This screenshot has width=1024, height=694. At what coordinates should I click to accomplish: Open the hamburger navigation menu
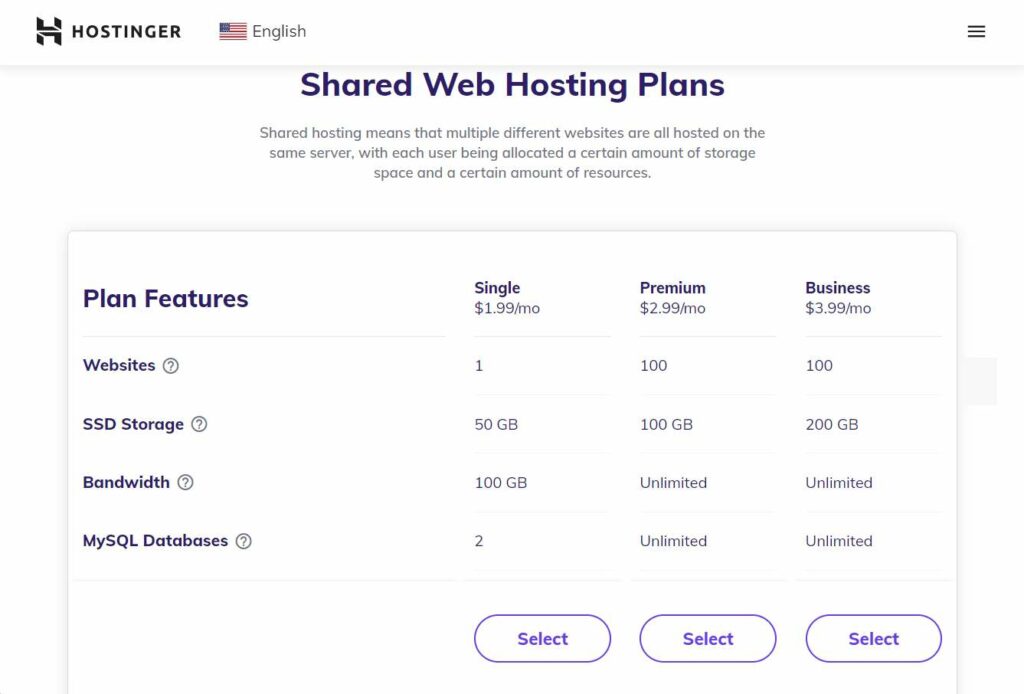[976, 31]
